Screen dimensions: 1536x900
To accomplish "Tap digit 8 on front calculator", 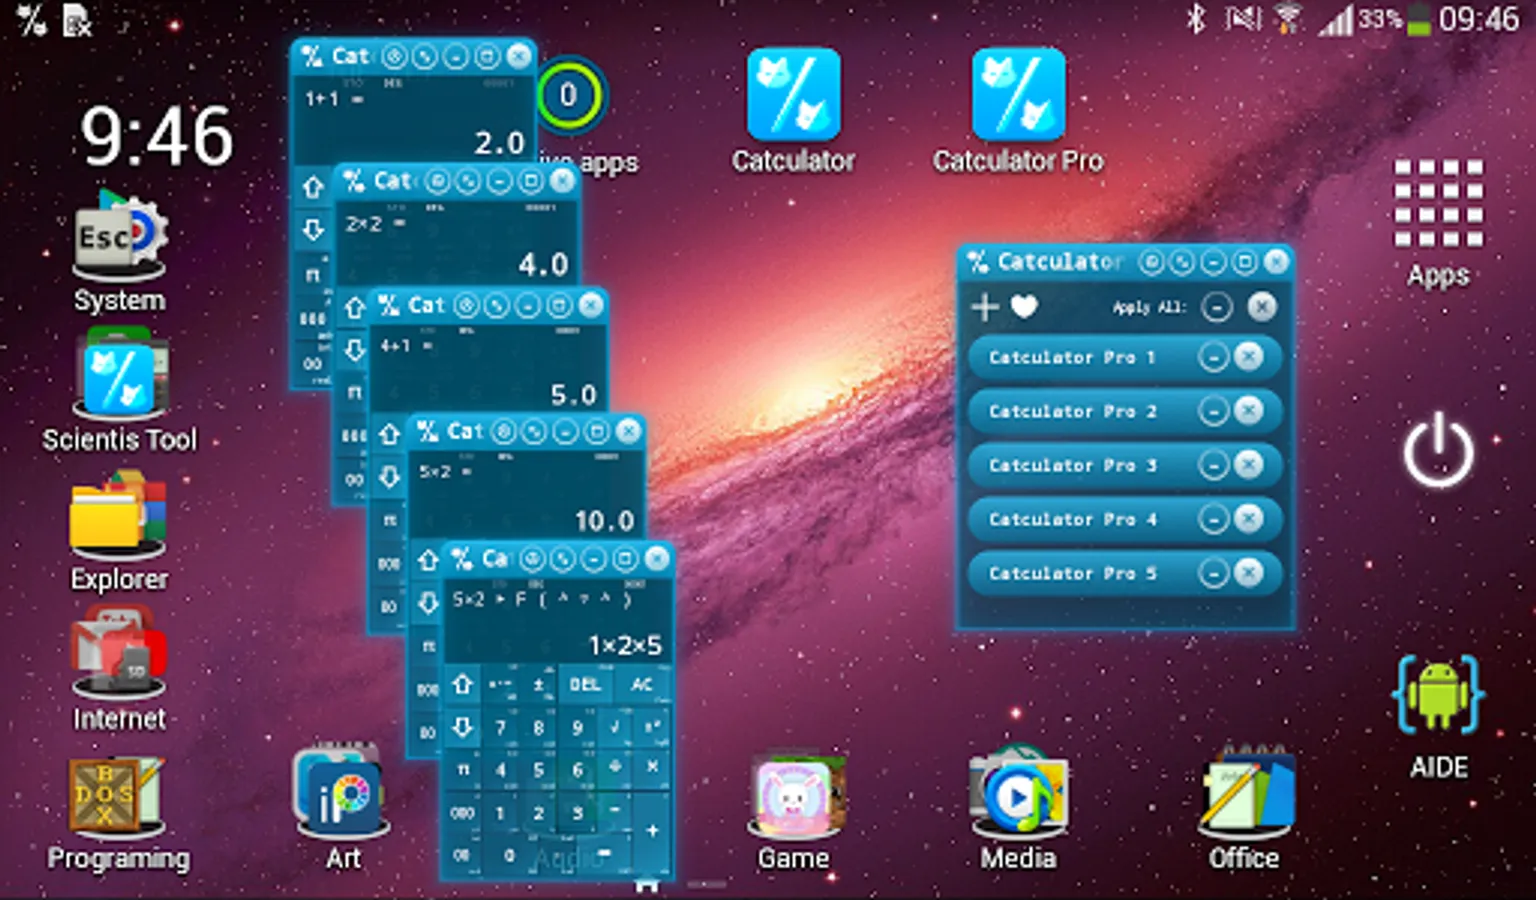I will (539, 727).
